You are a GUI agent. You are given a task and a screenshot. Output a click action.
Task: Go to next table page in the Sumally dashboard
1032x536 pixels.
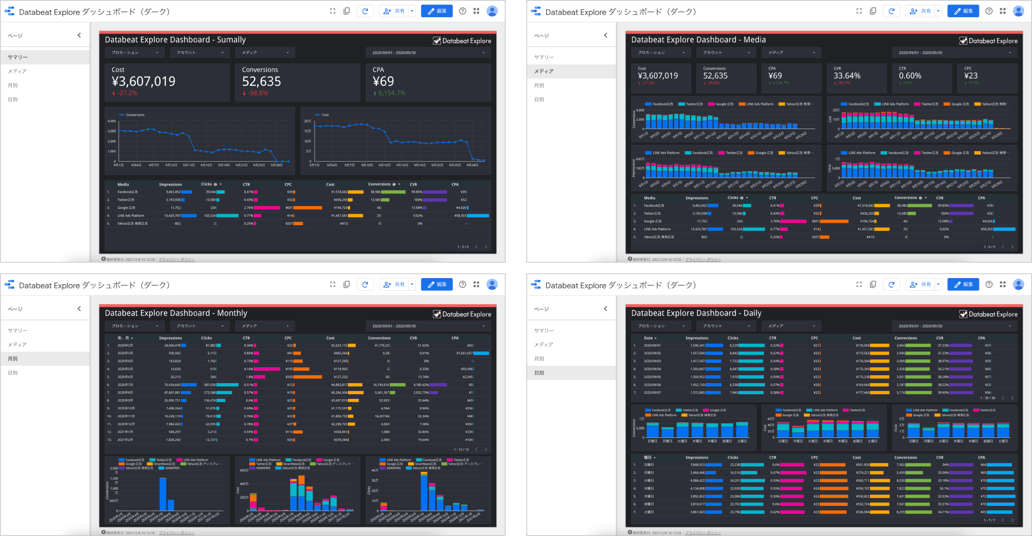487,247
